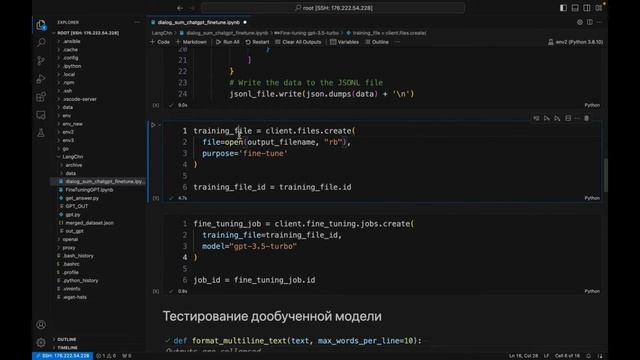The height and width of the screenshot is (360, 640).
Task: Open the Explorer view in activity bar
Action: (41, 25)
